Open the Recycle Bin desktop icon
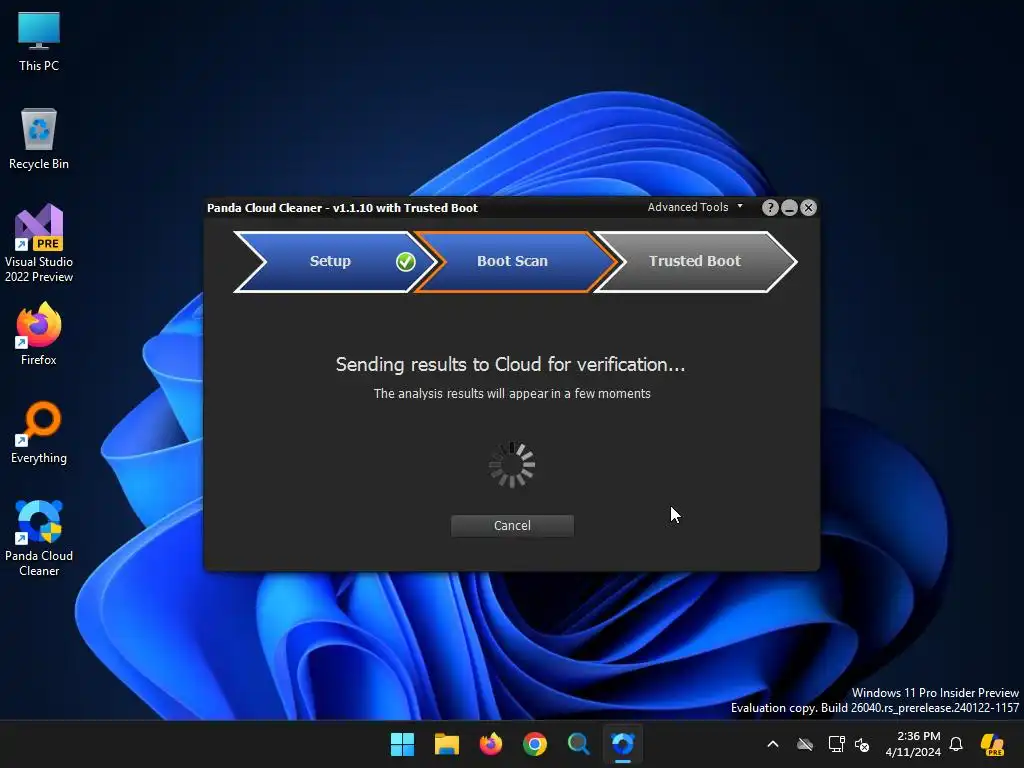 pos(39,139)
